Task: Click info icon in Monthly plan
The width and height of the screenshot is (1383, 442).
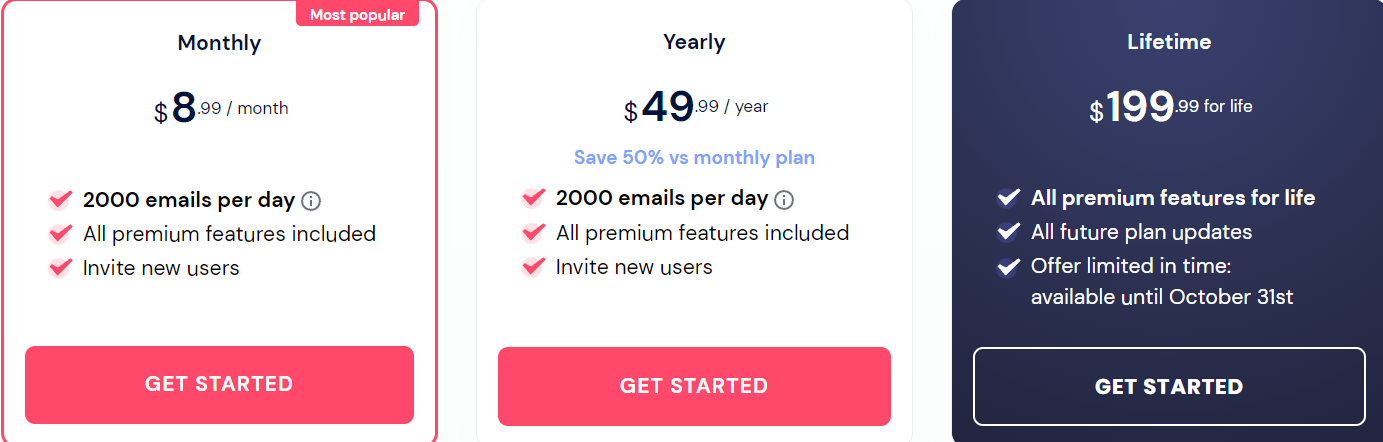Action: click(x=311, y=201)
